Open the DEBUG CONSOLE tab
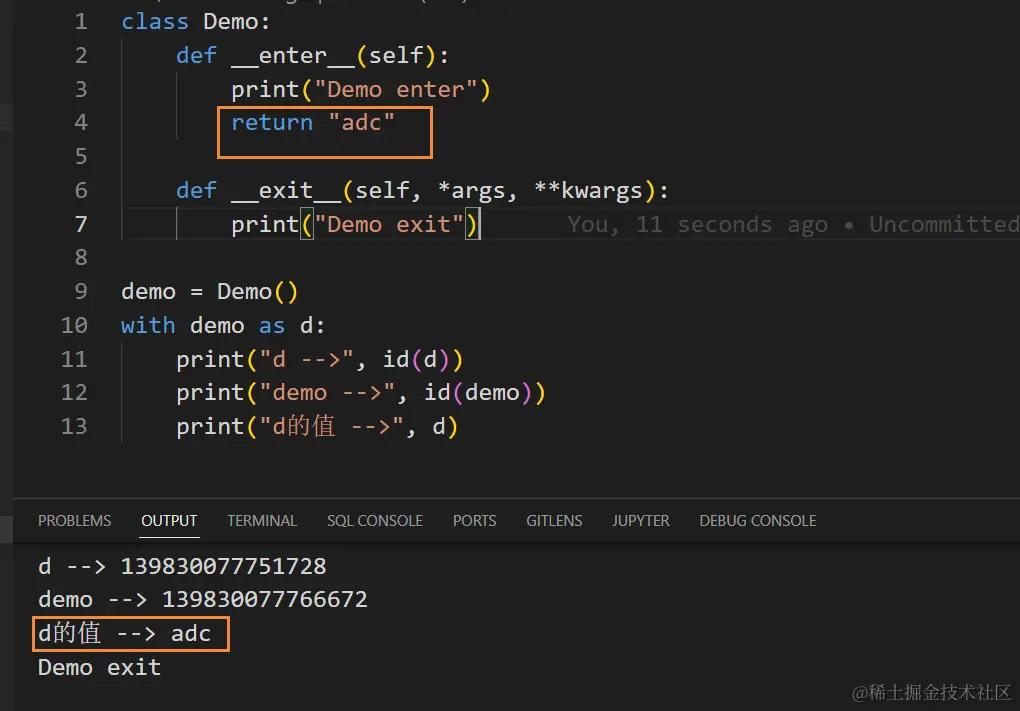This screenshot has width=1020, height=711. 758,520
